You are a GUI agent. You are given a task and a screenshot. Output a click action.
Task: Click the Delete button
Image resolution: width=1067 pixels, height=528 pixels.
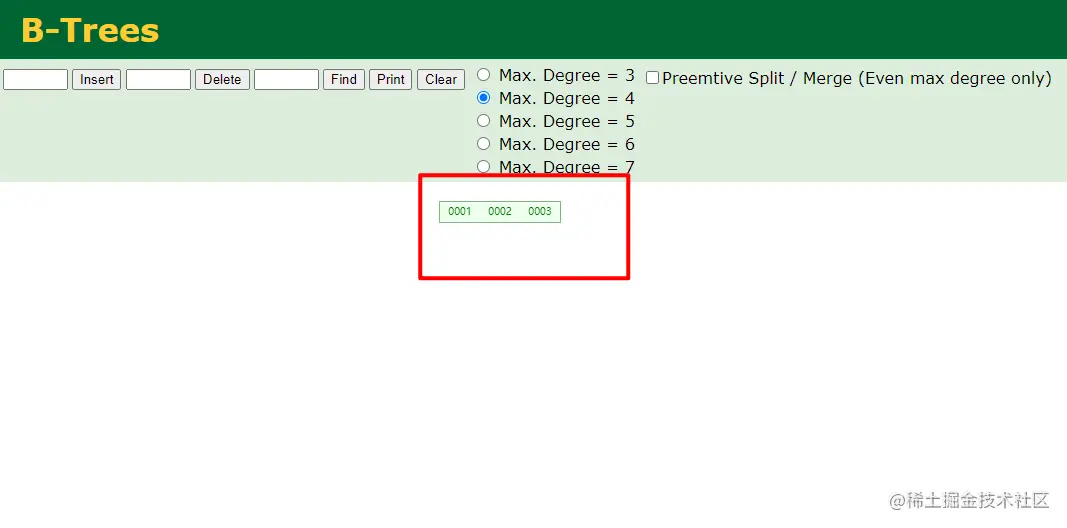point(223,80)
